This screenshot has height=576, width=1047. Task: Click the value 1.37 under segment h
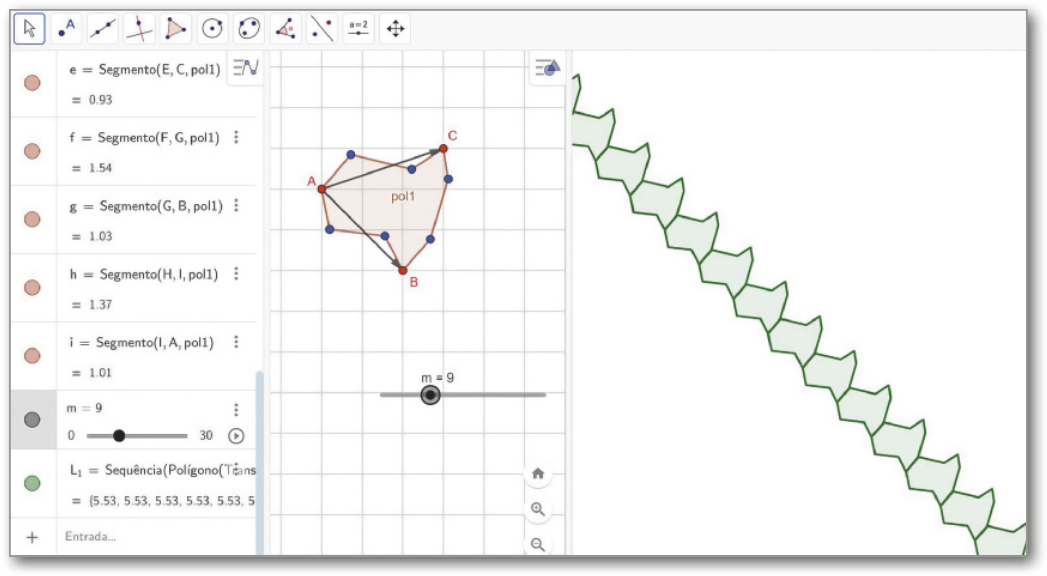point(100,304)
